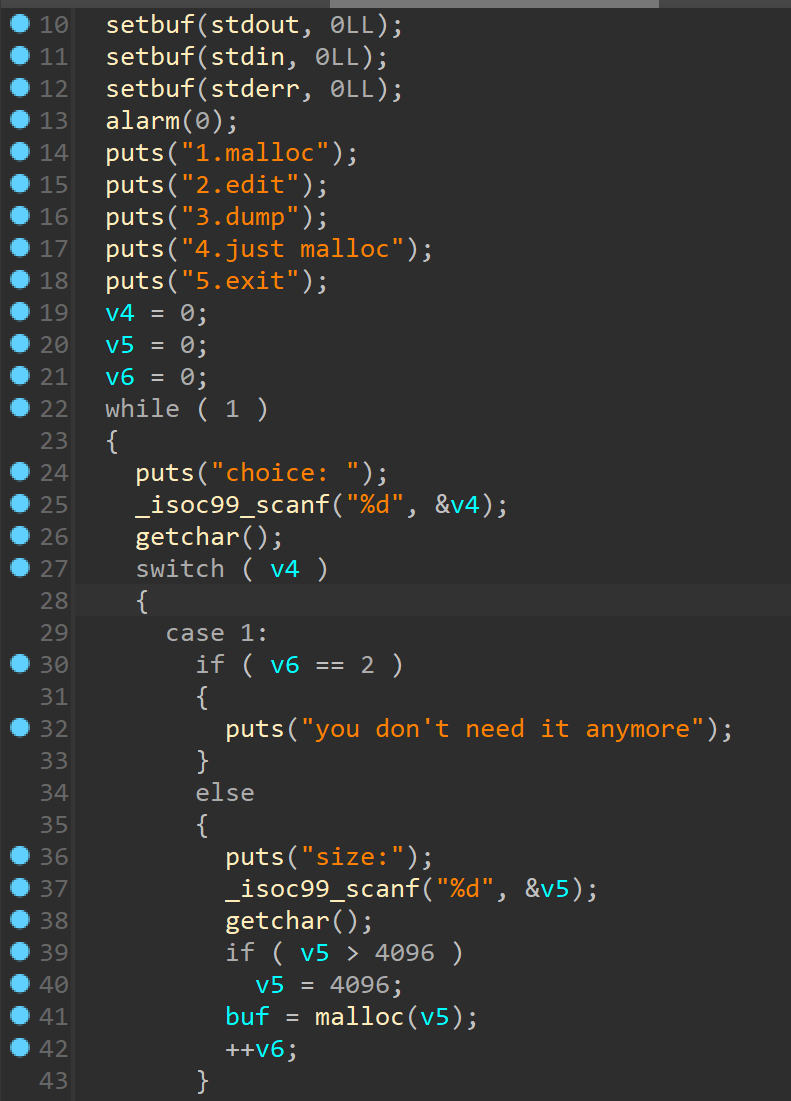This screenshot has height=1101, width=791.
Task: Click string "3.dump" on line 16
Action: pyautogui.click(x=240, y=216)
